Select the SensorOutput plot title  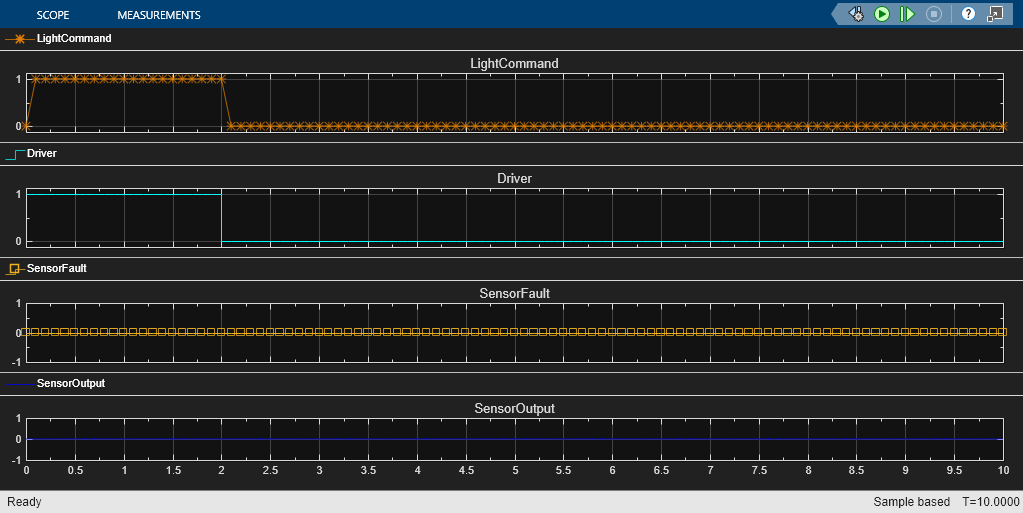(514, 408)
